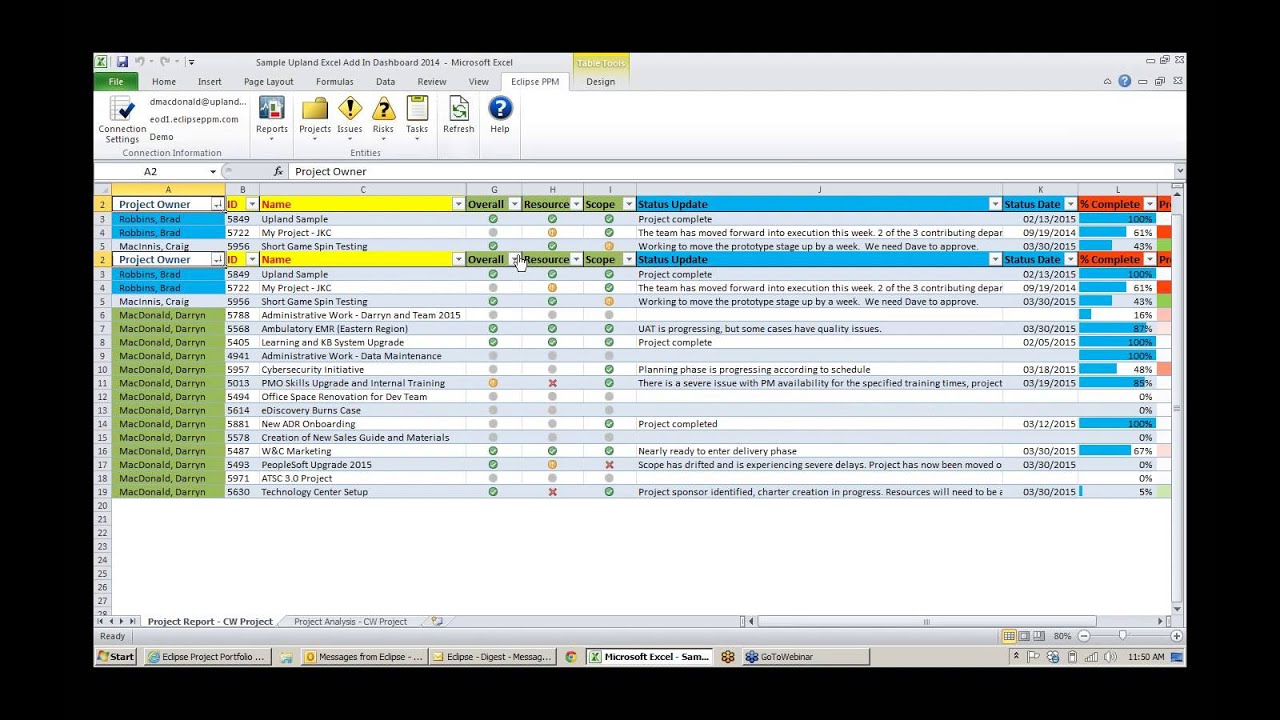This screenshot has width=1280, height=720.
Task: Select the Project Report - CW Project sheet tab
Action: point(210,621)
